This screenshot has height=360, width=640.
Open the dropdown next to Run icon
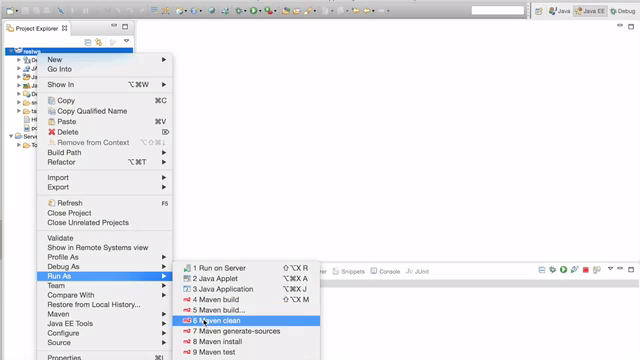click(x=260, y=11)
